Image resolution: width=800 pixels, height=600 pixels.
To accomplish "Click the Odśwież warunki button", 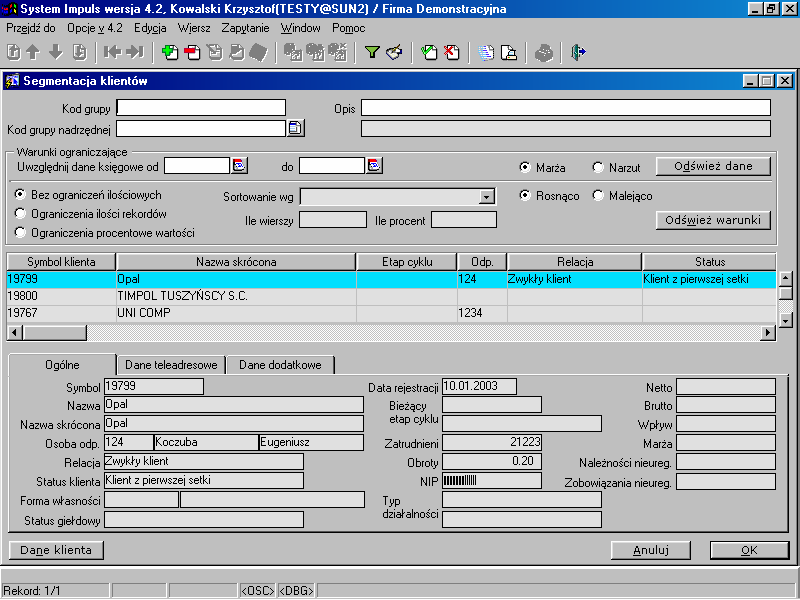I will coord(713,220).
